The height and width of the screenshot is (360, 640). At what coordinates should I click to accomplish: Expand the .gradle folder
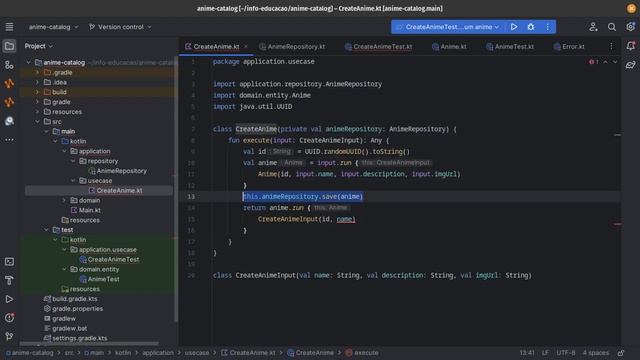(x=37, y=72)
